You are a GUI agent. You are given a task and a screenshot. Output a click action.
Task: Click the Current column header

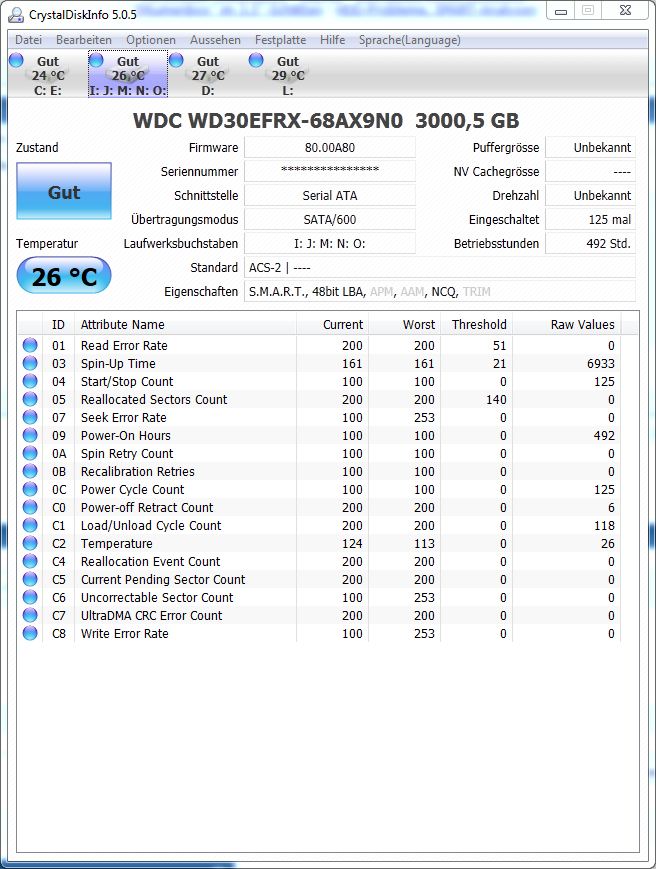332,325
